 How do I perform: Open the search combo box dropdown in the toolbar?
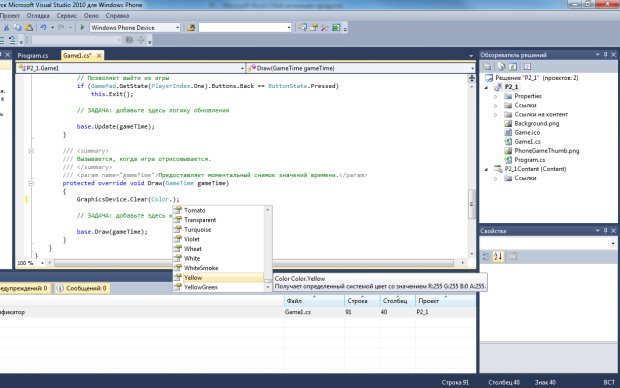click(x=289, y=28)
